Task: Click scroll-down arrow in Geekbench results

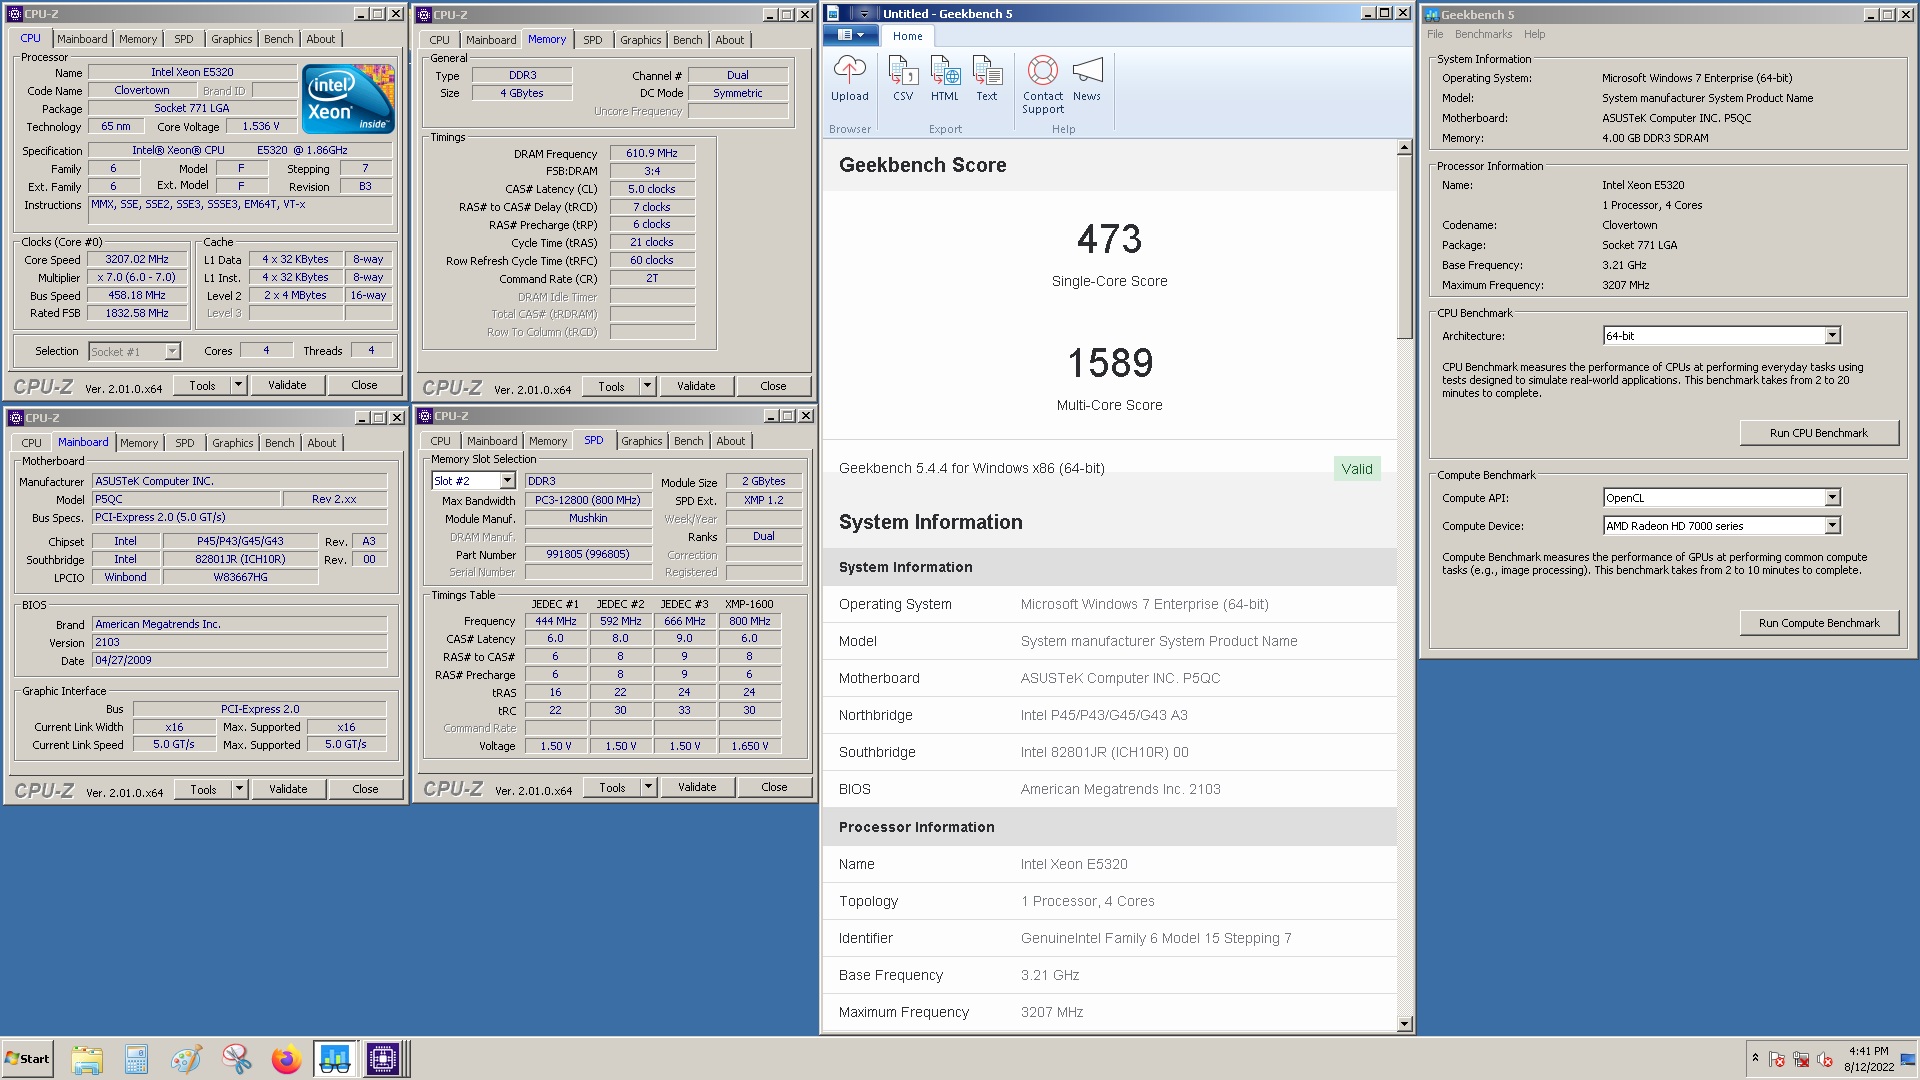Action: tap(1404, 1023)
